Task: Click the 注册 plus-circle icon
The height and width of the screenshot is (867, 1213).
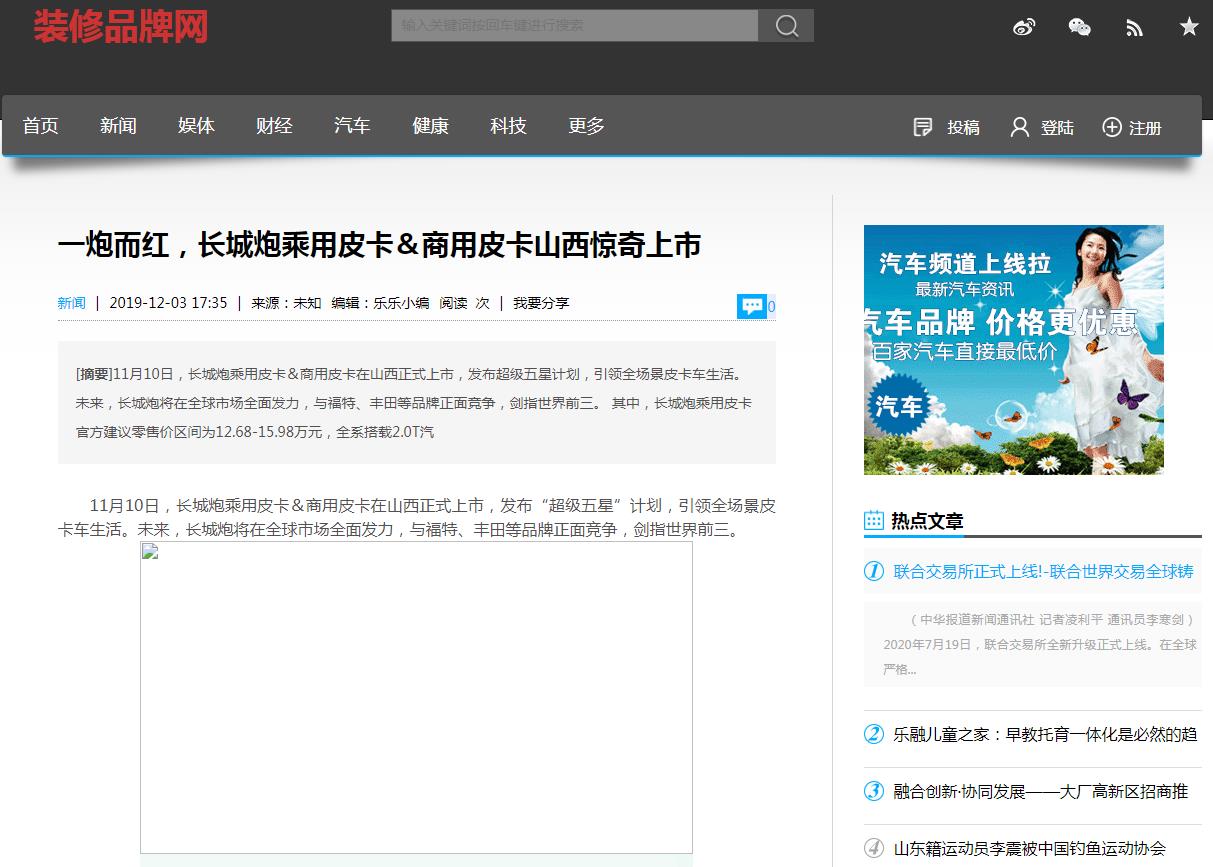Action: (x=1112, y=127)
